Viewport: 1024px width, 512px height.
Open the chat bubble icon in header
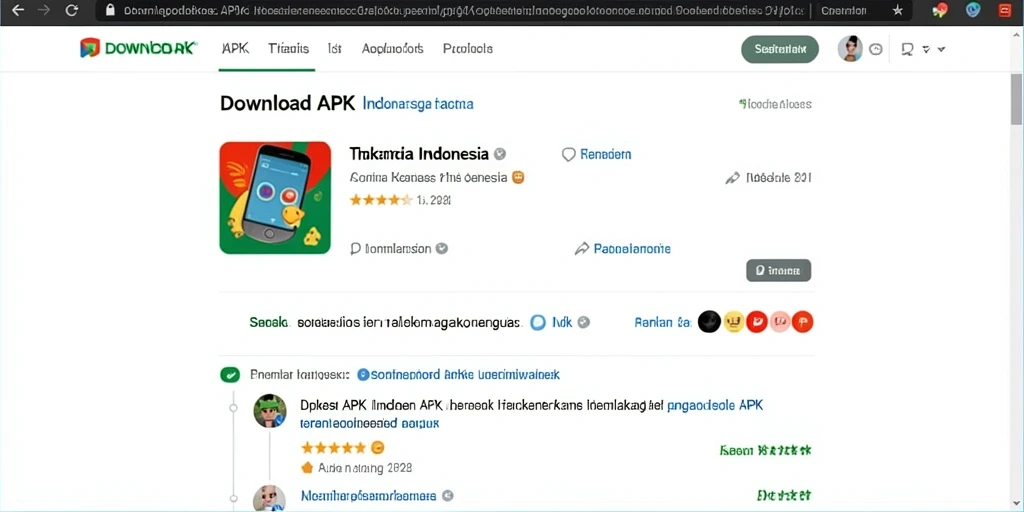pyautogui.click(x=907, y=49)
